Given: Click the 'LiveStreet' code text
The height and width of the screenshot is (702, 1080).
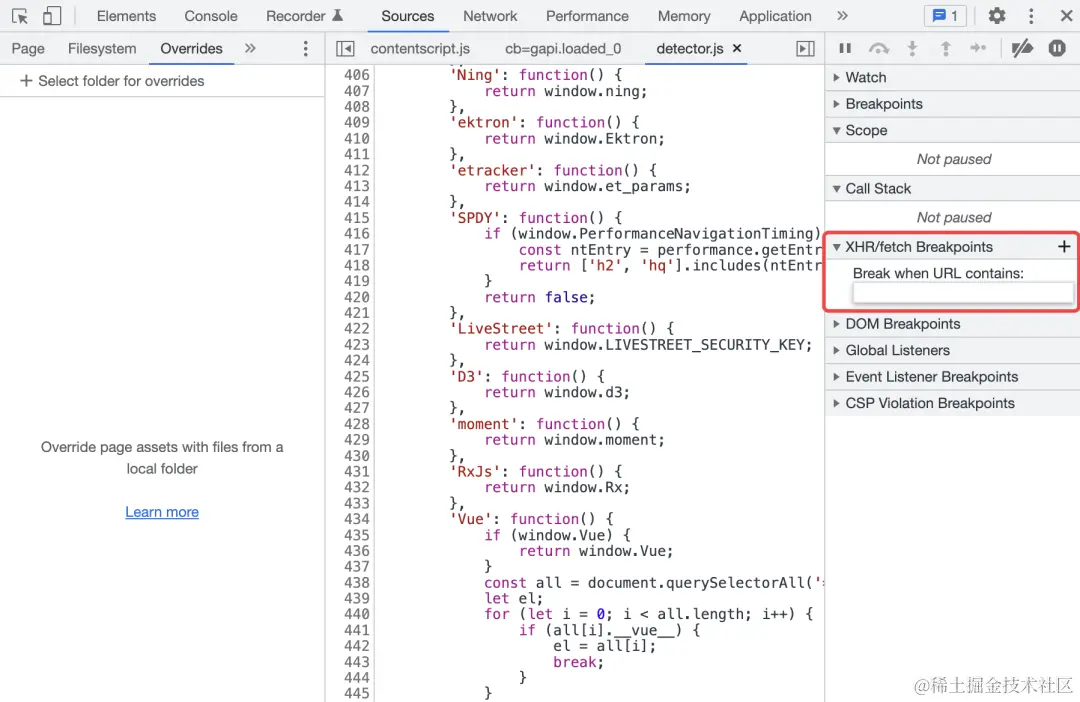Looking at the screenshot, I should [501, 329].
